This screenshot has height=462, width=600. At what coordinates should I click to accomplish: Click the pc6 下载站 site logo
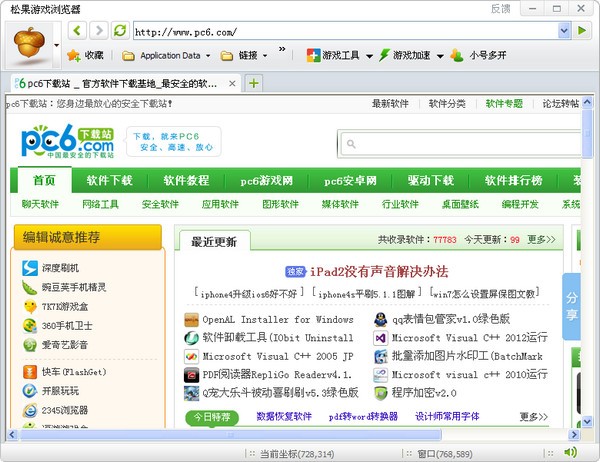tap(68, 141)
